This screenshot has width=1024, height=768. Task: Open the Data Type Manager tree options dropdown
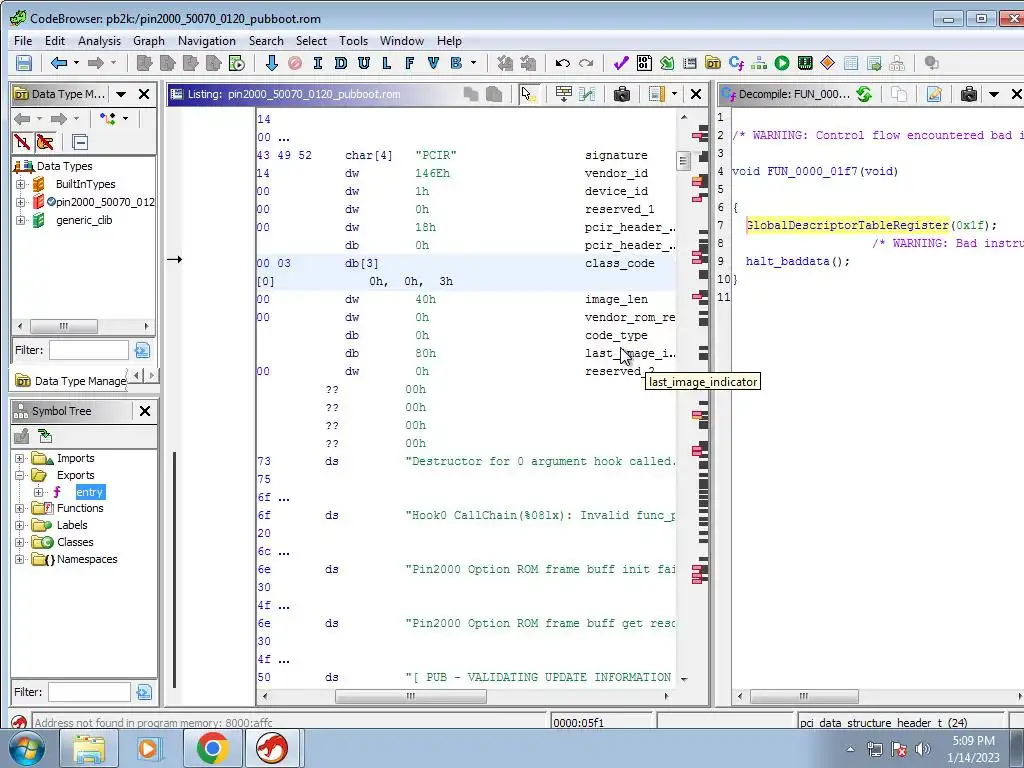(x=125, y=118)
